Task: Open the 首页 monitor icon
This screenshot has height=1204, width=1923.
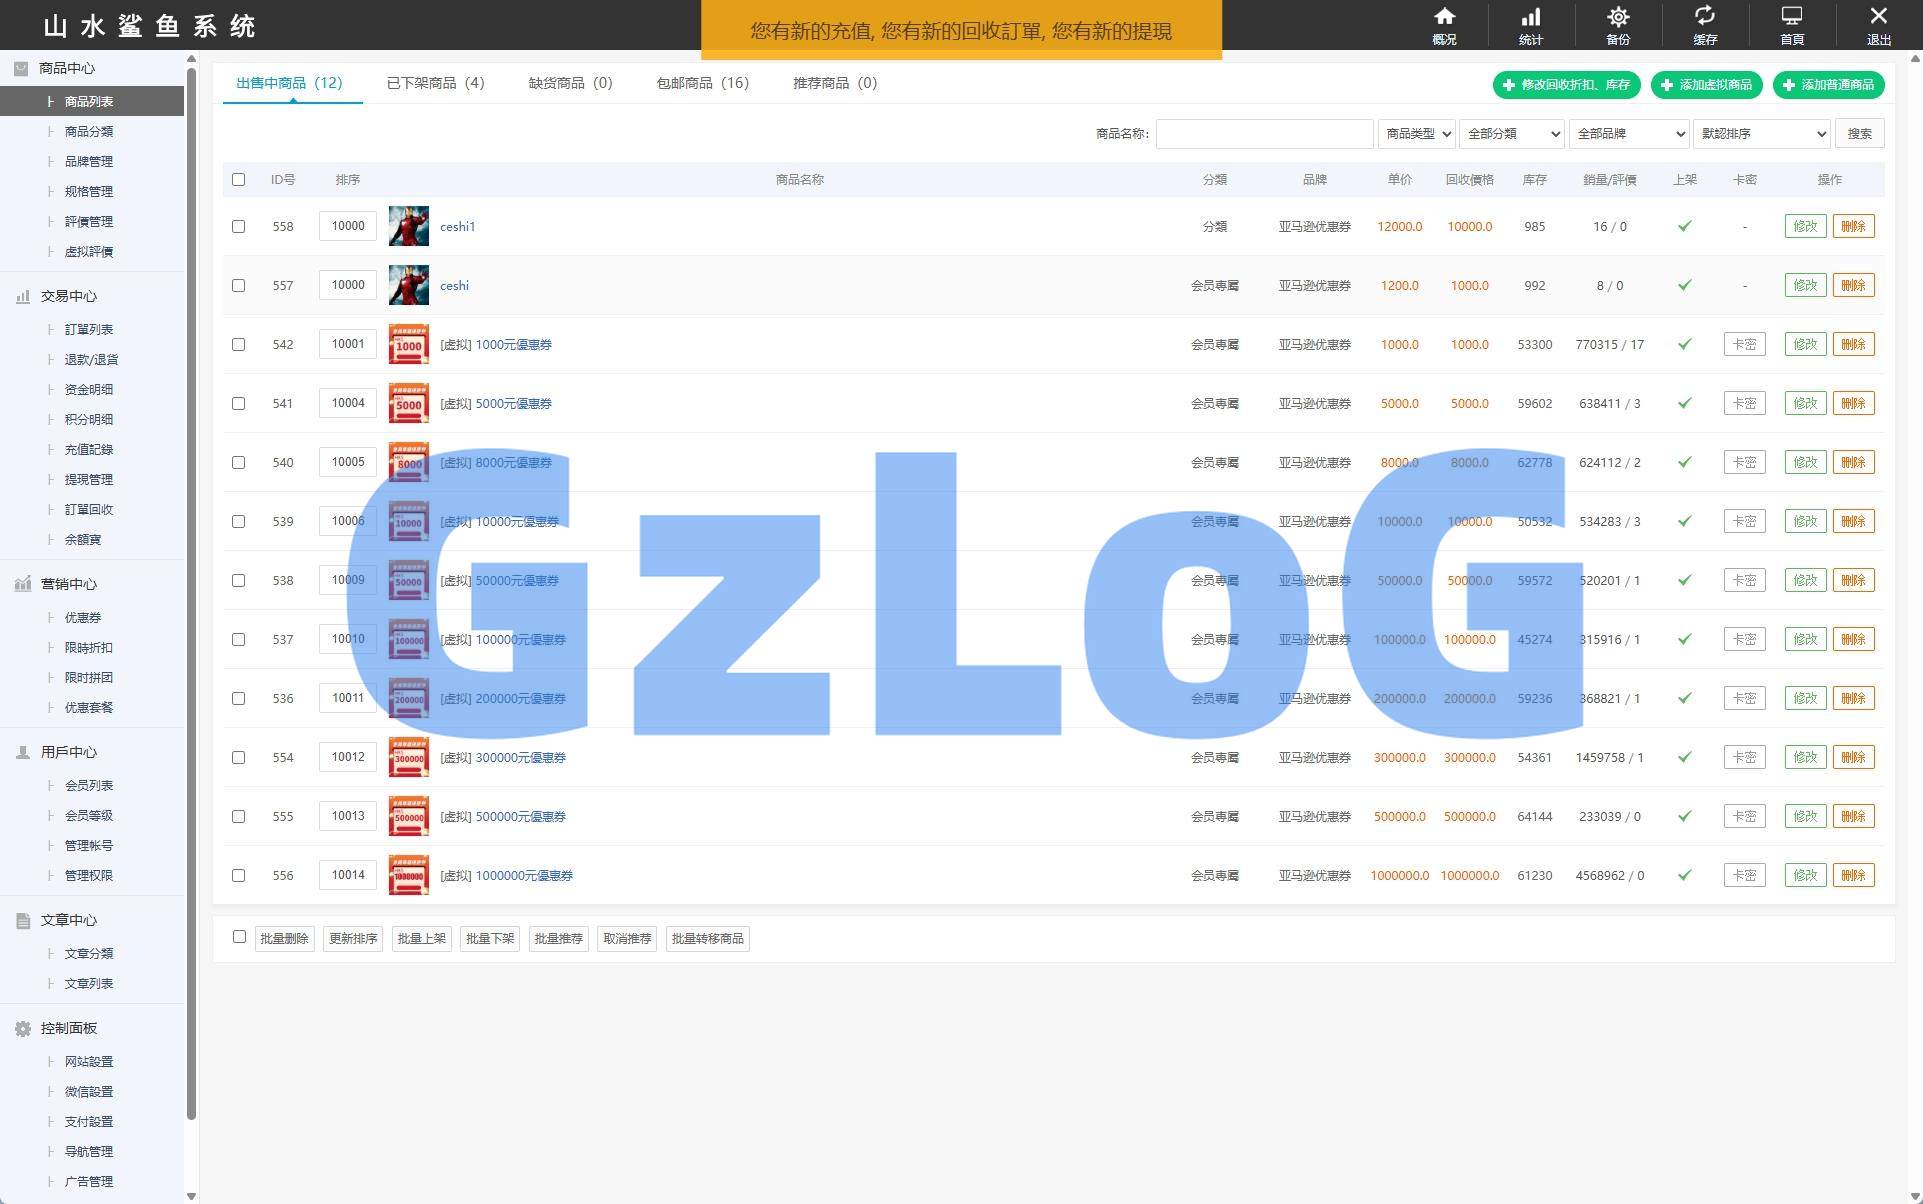Action: (x=1791, y=17)
